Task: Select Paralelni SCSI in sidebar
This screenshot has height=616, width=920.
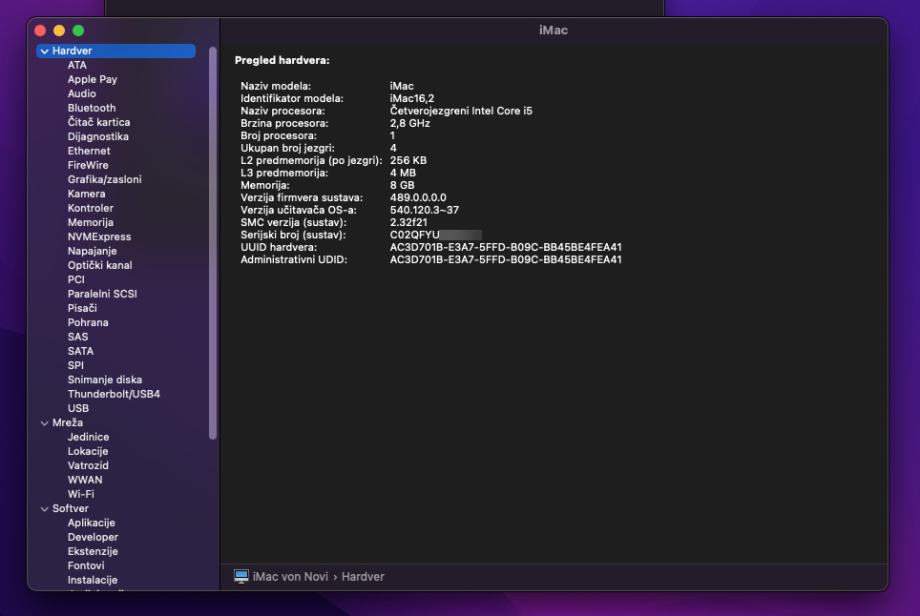Action: coord(102,294)
